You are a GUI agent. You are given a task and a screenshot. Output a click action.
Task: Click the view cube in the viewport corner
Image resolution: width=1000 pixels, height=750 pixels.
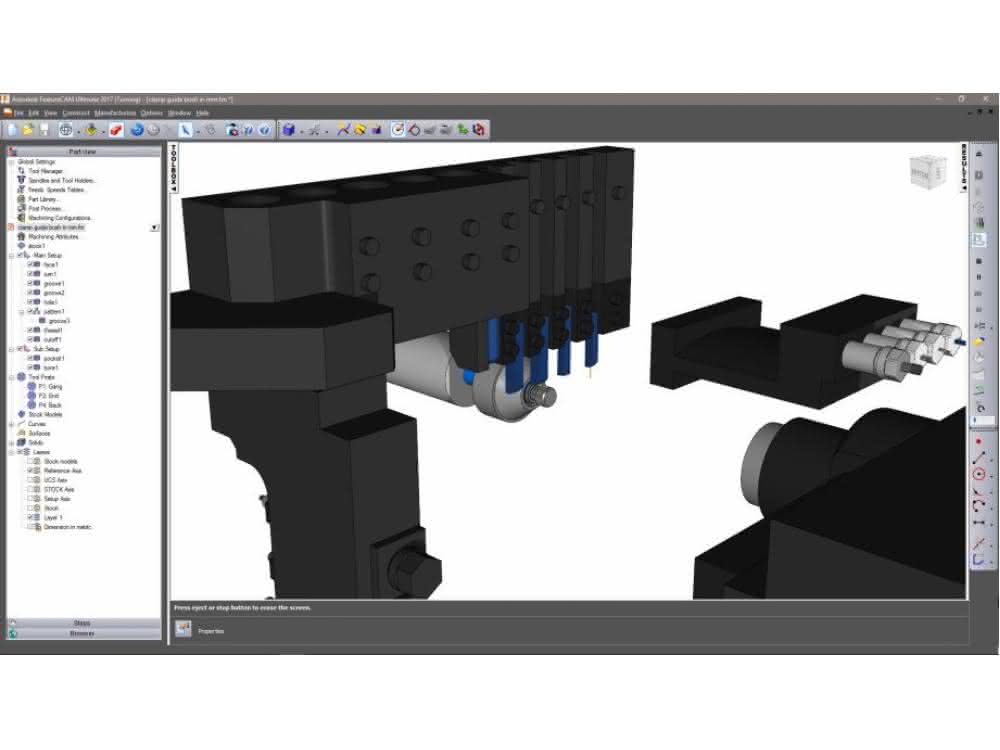[x=927, y=172]
